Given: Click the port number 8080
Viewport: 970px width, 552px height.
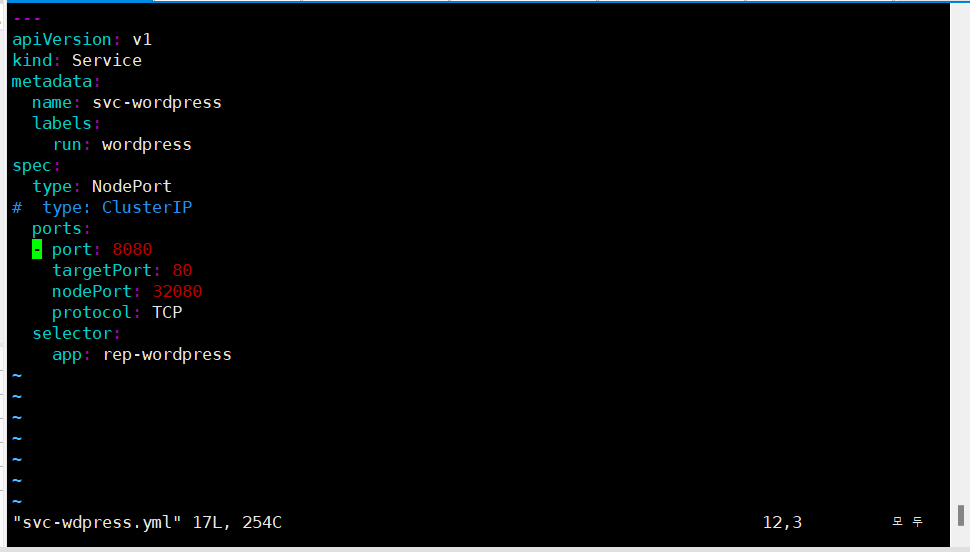Looking at the screenshot, I should tap(132, 249).
